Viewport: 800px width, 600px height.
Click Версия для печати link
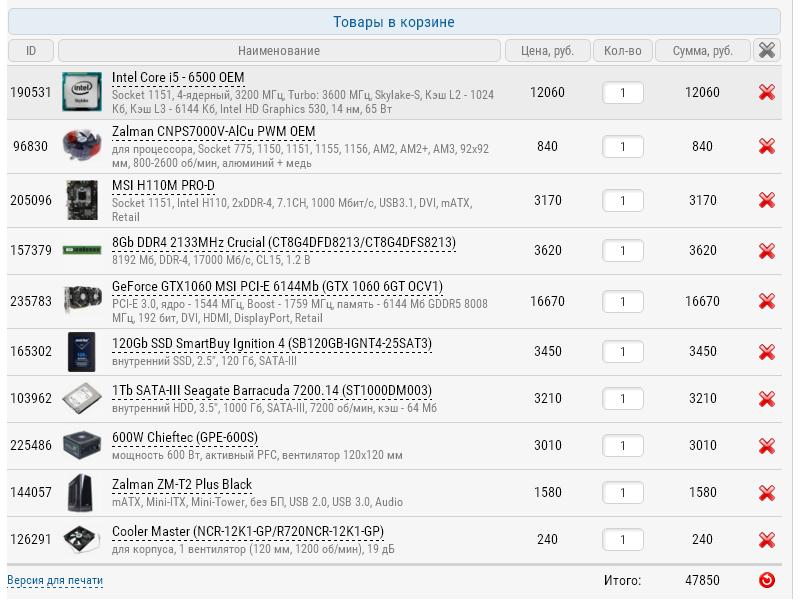click(55, 581)
